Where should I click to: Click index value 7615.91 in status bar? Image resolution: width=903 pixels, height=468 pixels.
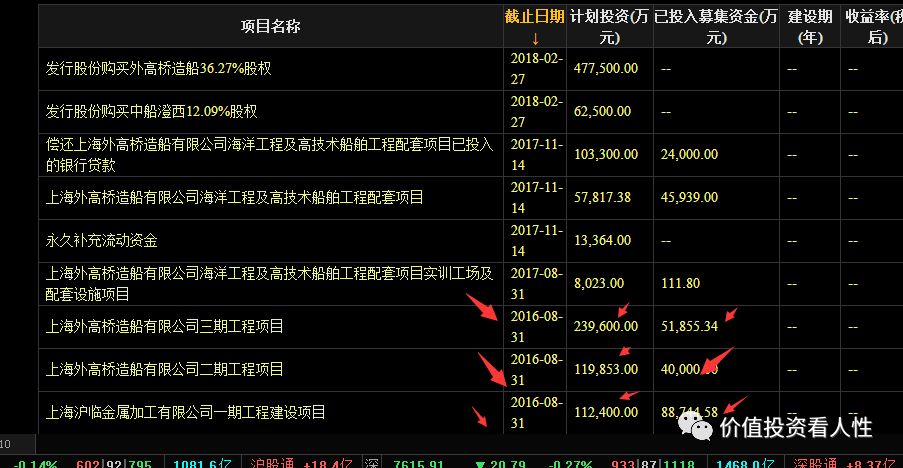(x=418, y=463)
